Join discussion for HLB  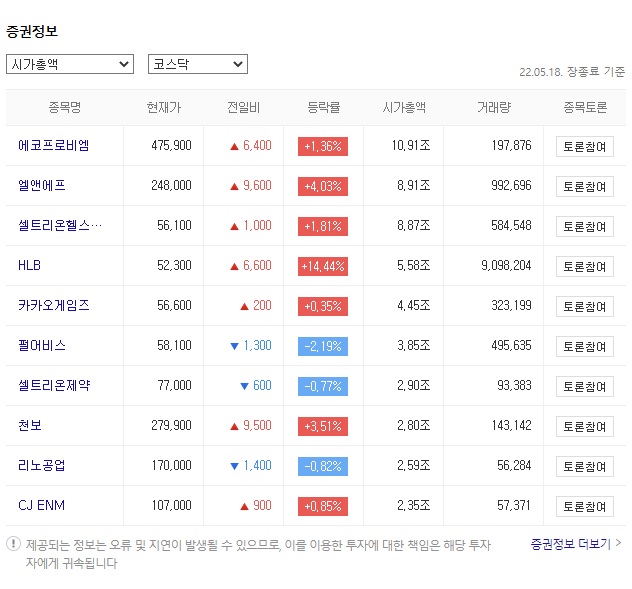pos(585,266)
